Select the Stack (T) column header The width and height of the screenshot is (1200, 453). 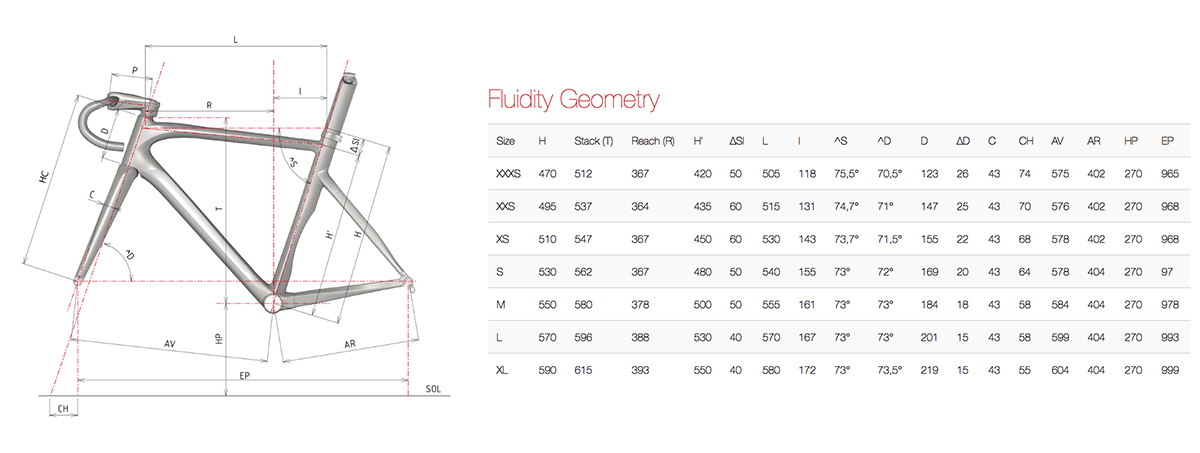coord(593,141)
